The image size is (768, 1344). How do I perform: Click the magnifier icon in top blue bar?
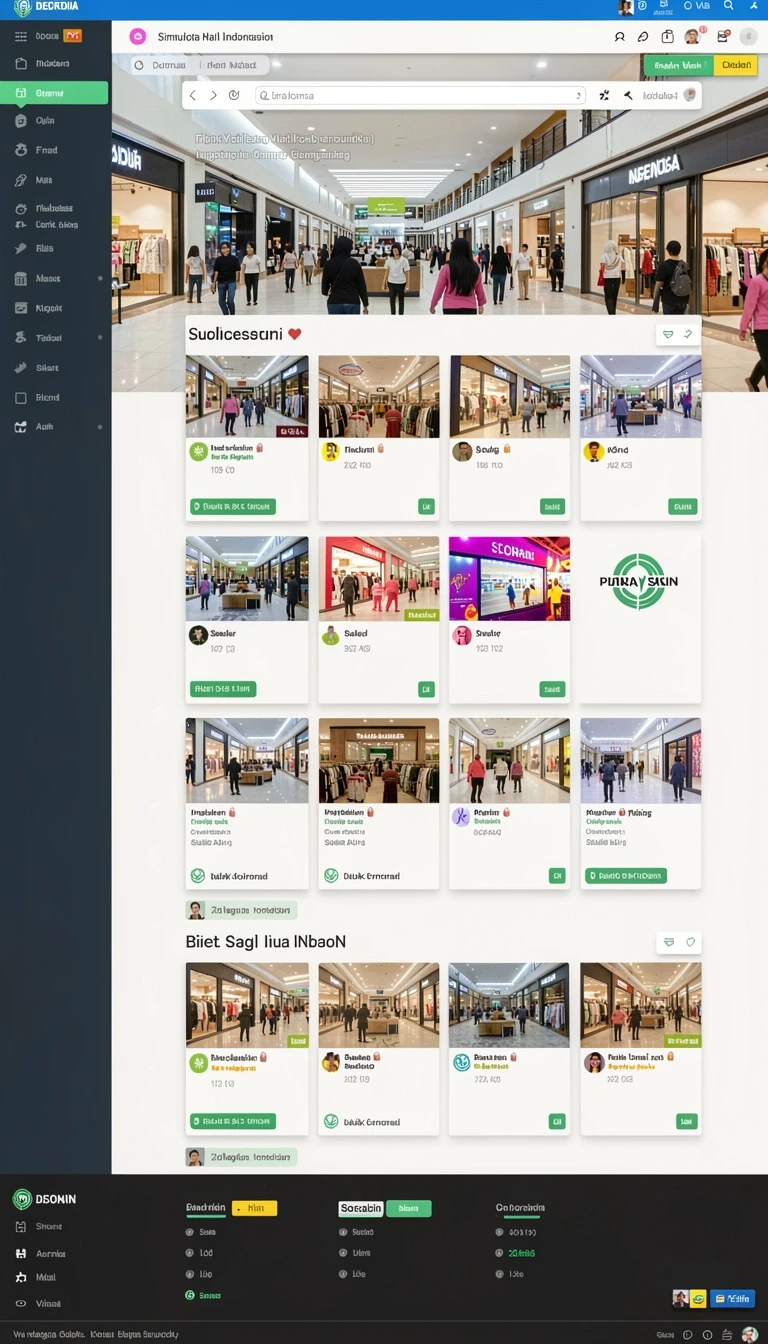[x=729, y=6]
